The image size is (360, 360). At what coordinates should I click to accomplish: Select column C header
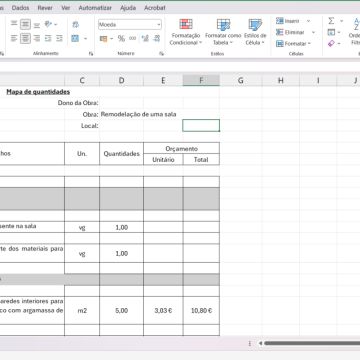[x=82, y=80]
